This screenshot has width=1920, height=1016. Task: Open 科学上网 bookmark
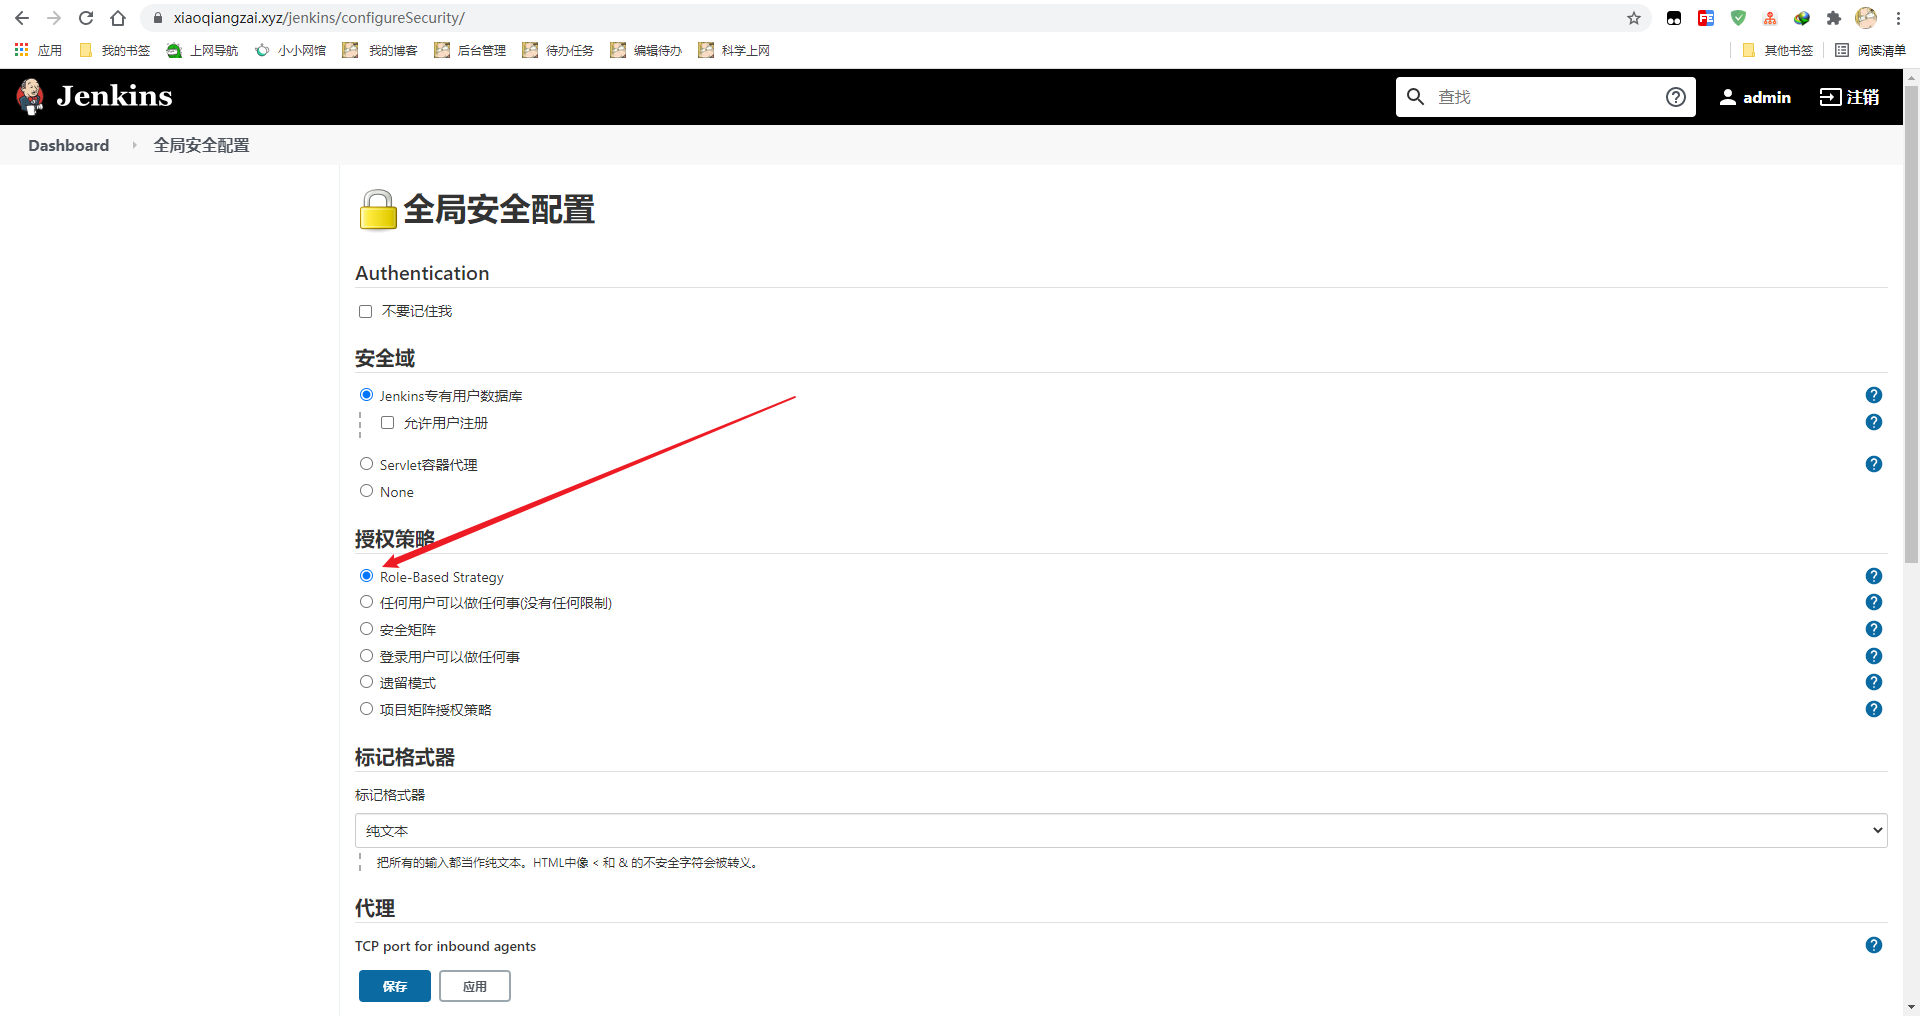click(734, 50)
